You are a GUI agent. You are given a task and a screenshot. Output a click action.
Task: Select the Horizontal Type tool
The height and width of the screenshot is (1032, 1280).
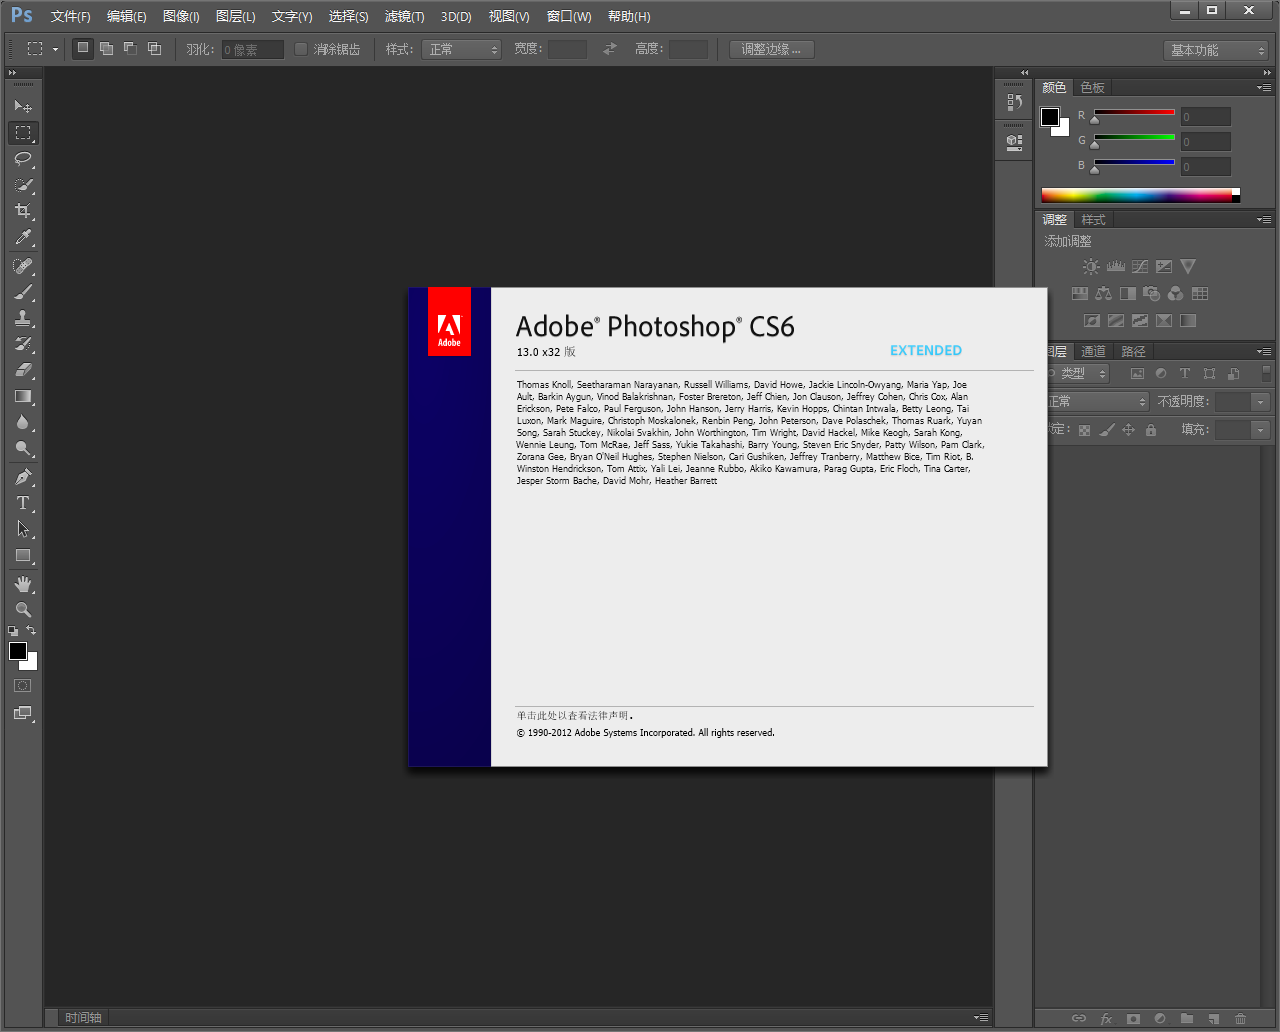[x=23, y=503]
